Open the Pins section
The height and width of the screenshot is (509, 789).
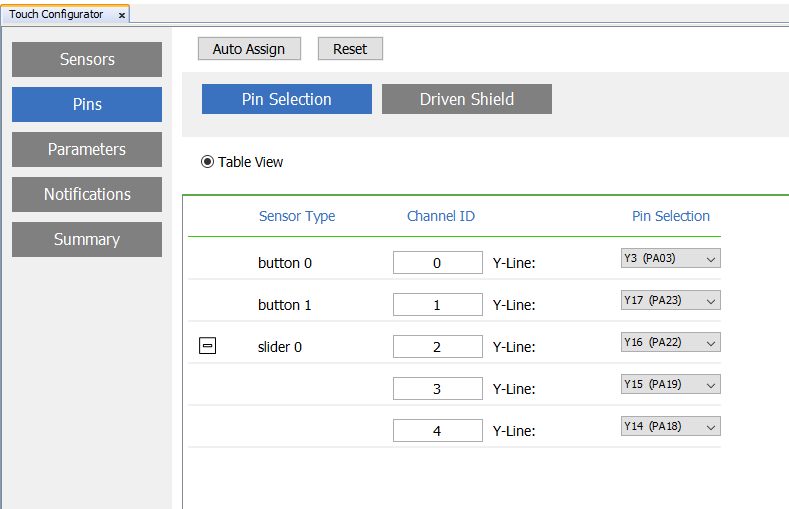(87, 105)
